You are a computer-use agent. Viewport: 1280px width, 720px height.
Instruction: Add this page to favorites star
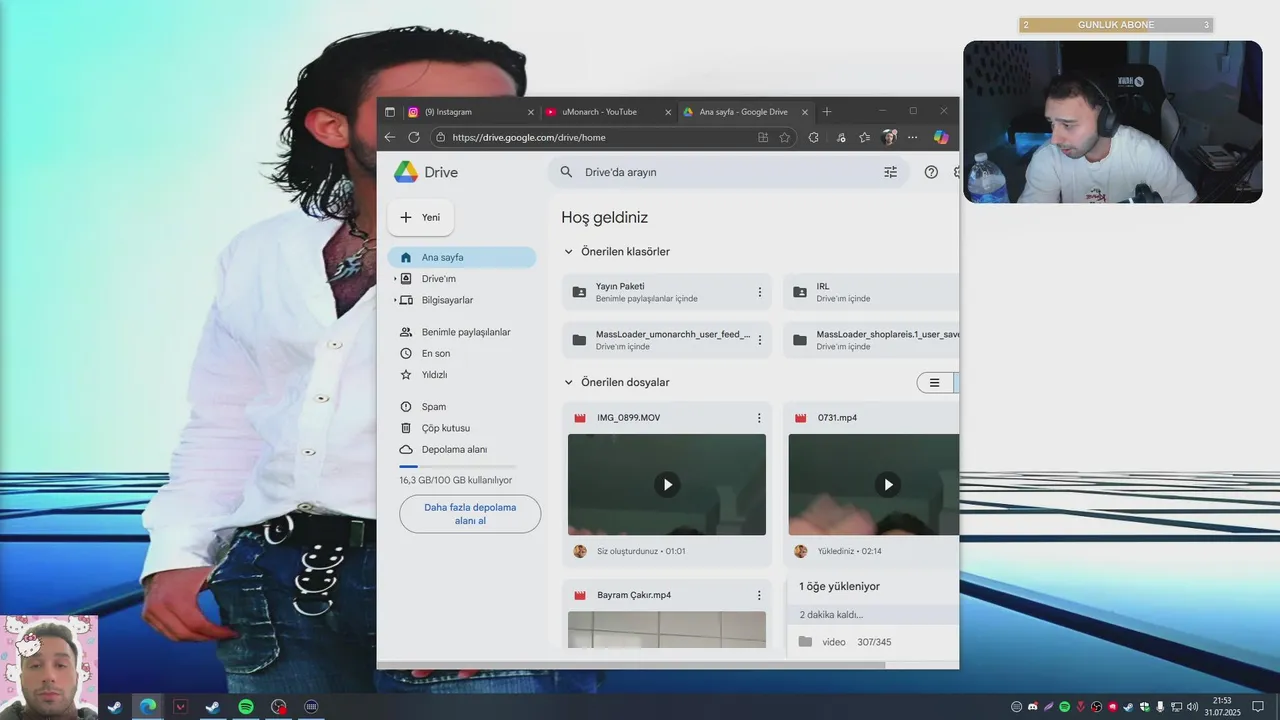click(785, 137)
